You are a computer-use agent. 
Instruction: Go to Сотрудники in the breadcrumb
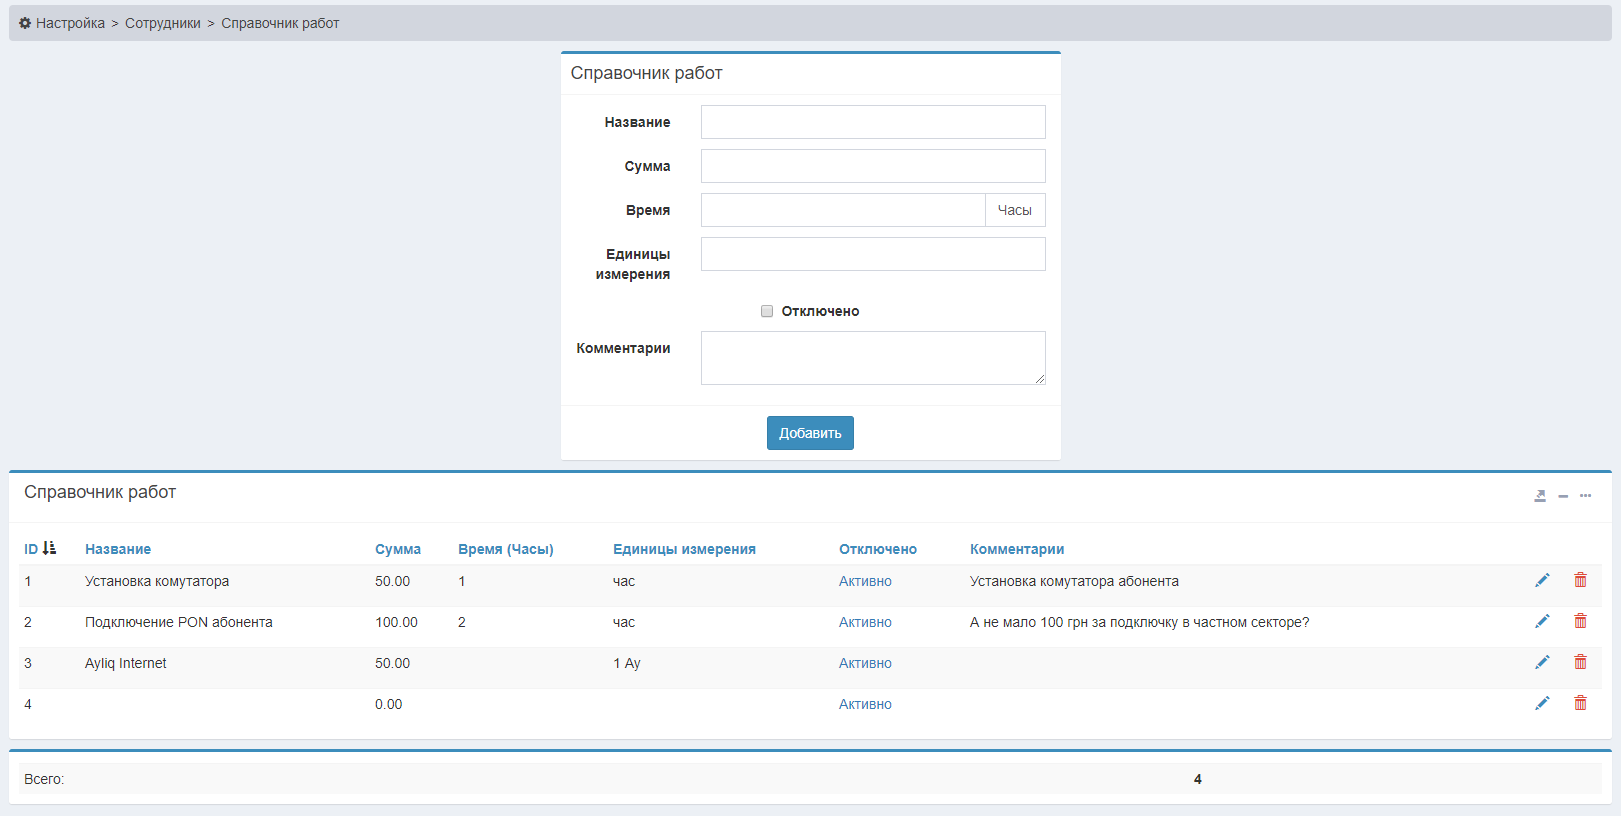coord(162,23)
